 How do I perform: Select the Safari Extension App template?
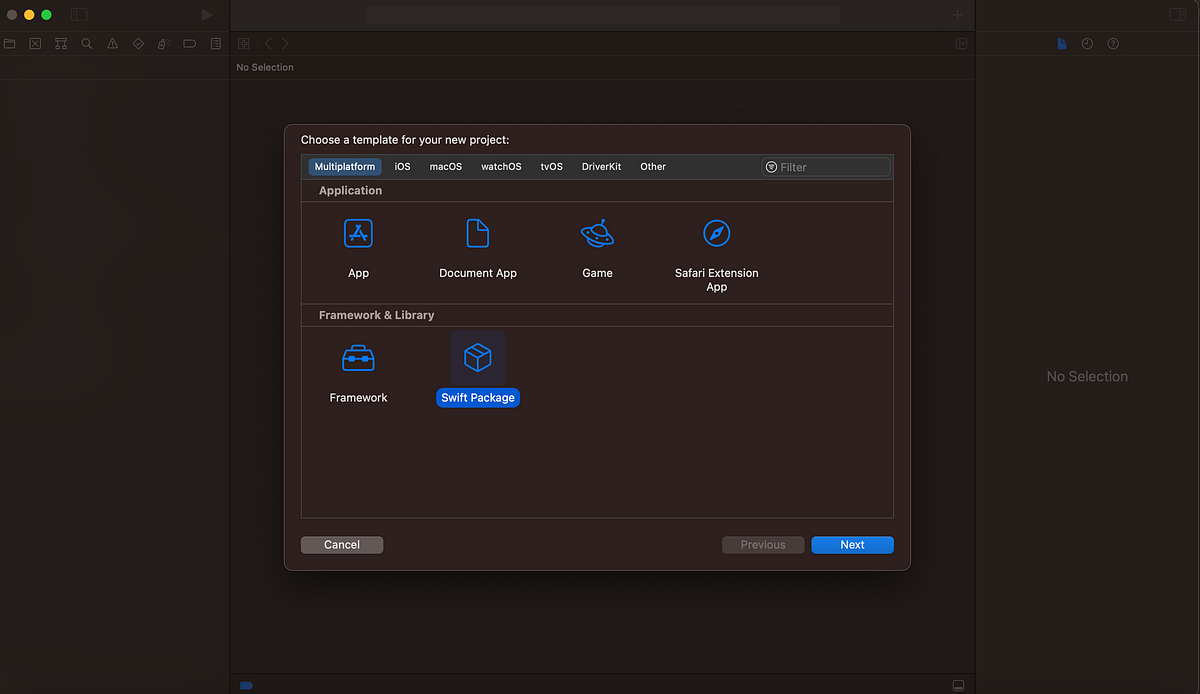click(716, 245)
